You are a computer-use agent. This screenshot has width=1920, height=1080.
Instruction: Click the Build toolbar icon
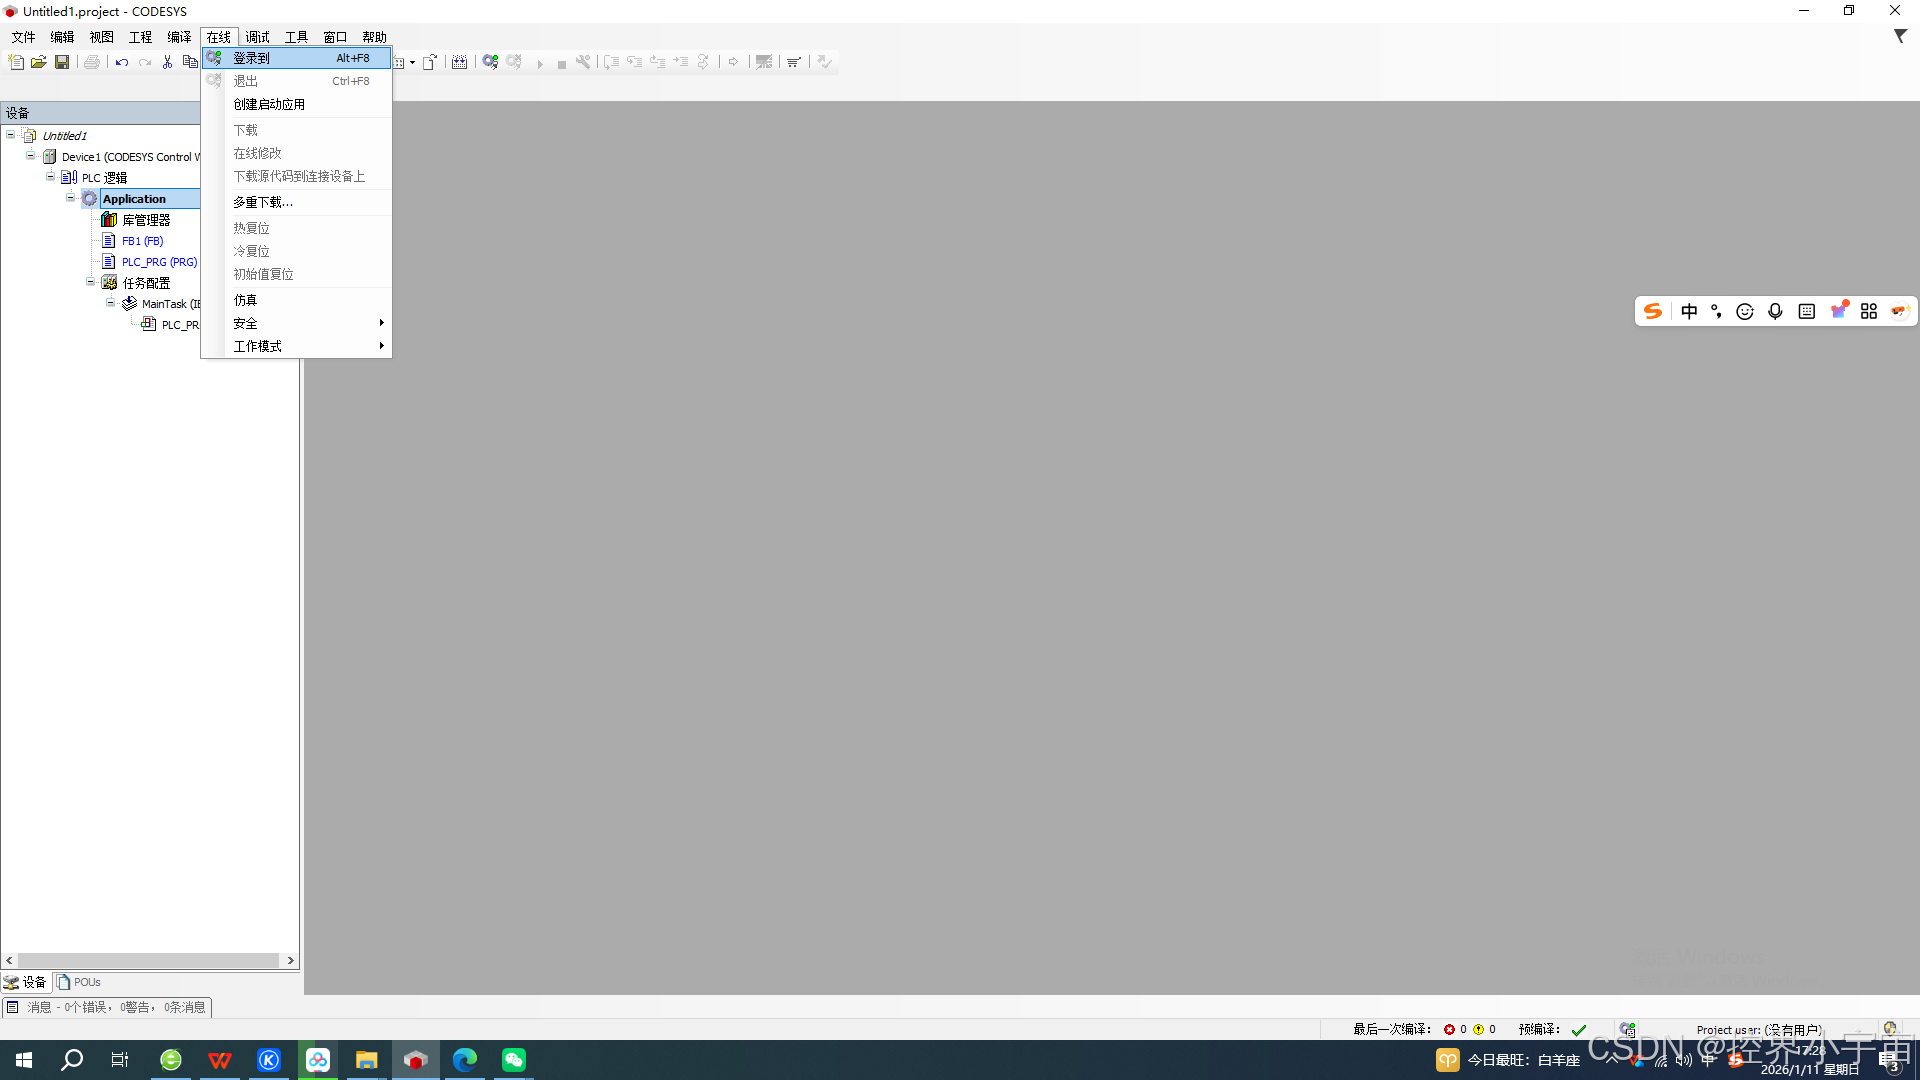coord(459,62)
